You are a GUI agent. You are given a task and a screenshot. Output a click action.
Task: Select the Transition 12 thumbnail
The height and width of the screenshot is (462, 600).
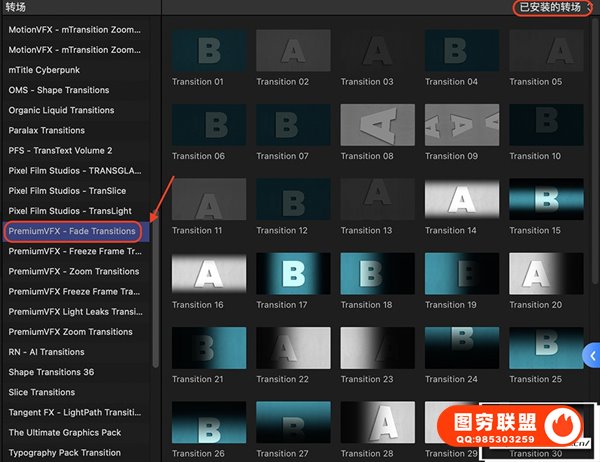coord(293,199)
